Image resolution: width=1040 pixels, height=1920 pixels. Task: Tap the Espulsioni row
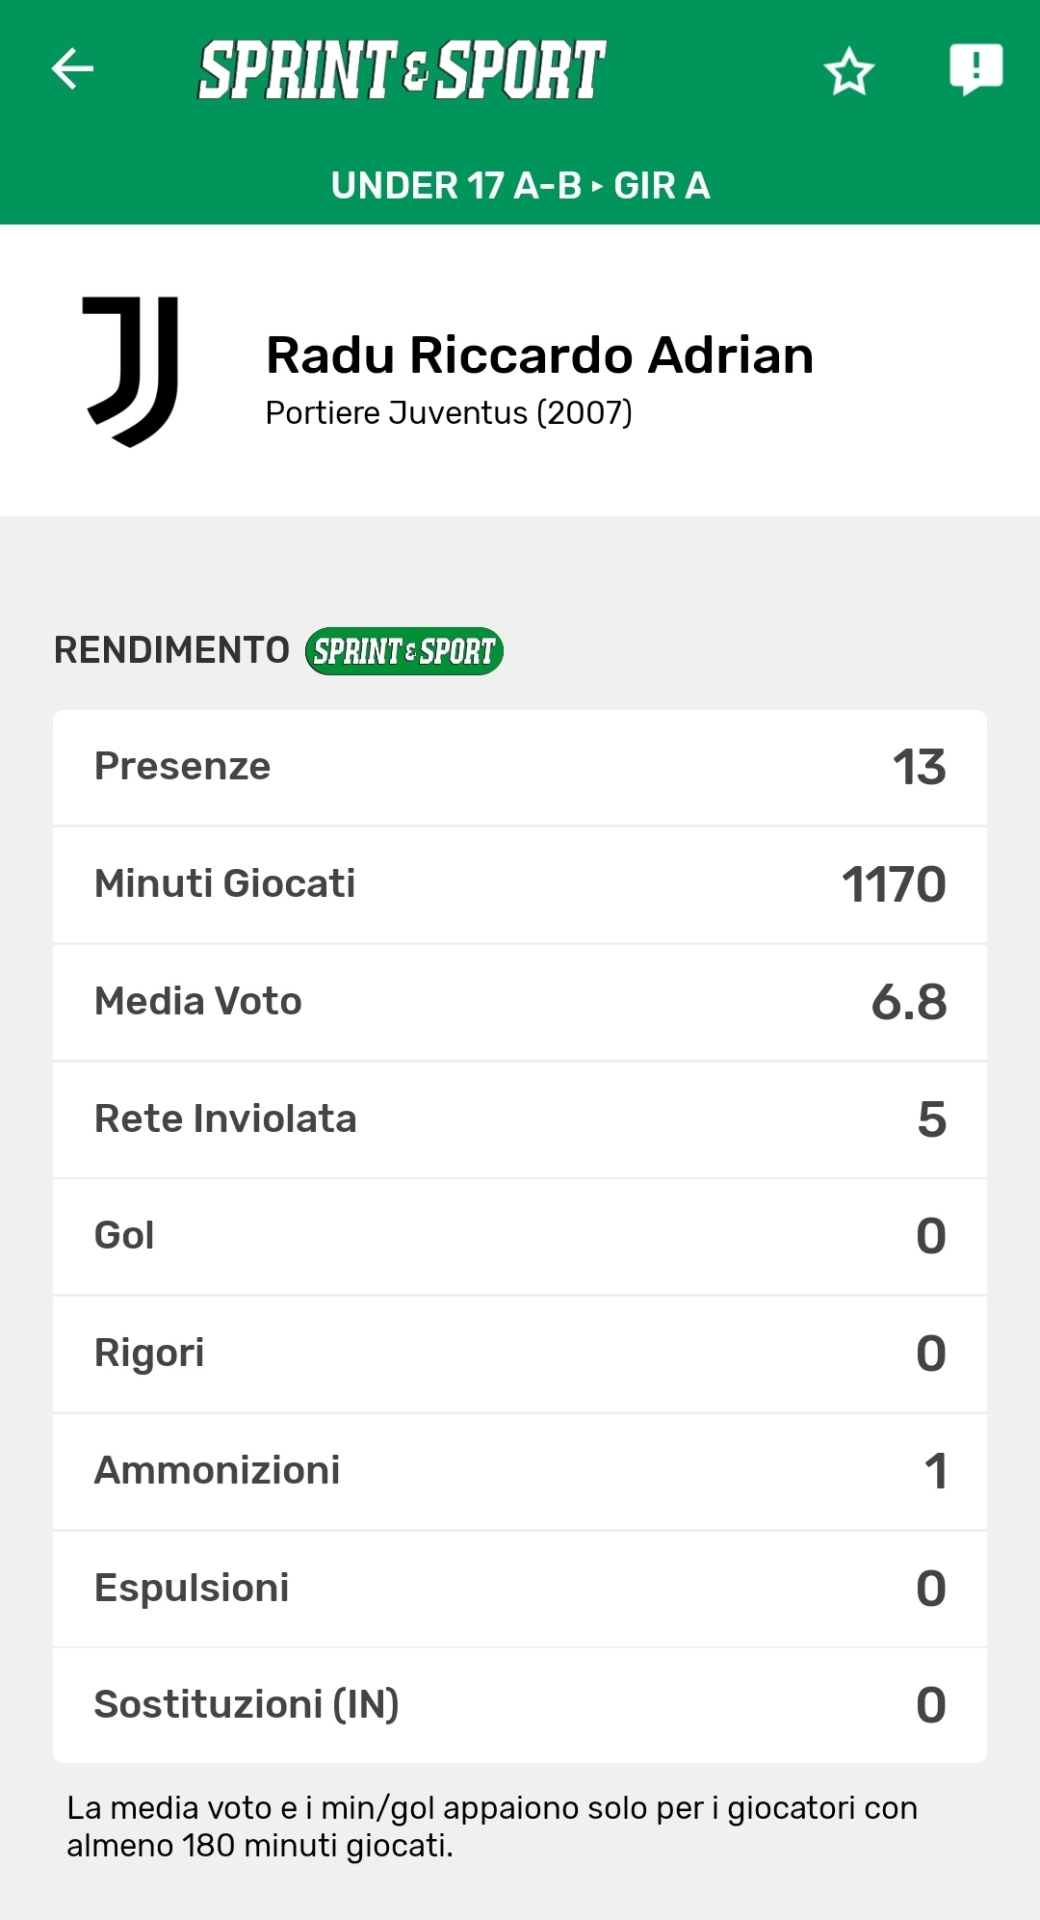[520, 1588]
